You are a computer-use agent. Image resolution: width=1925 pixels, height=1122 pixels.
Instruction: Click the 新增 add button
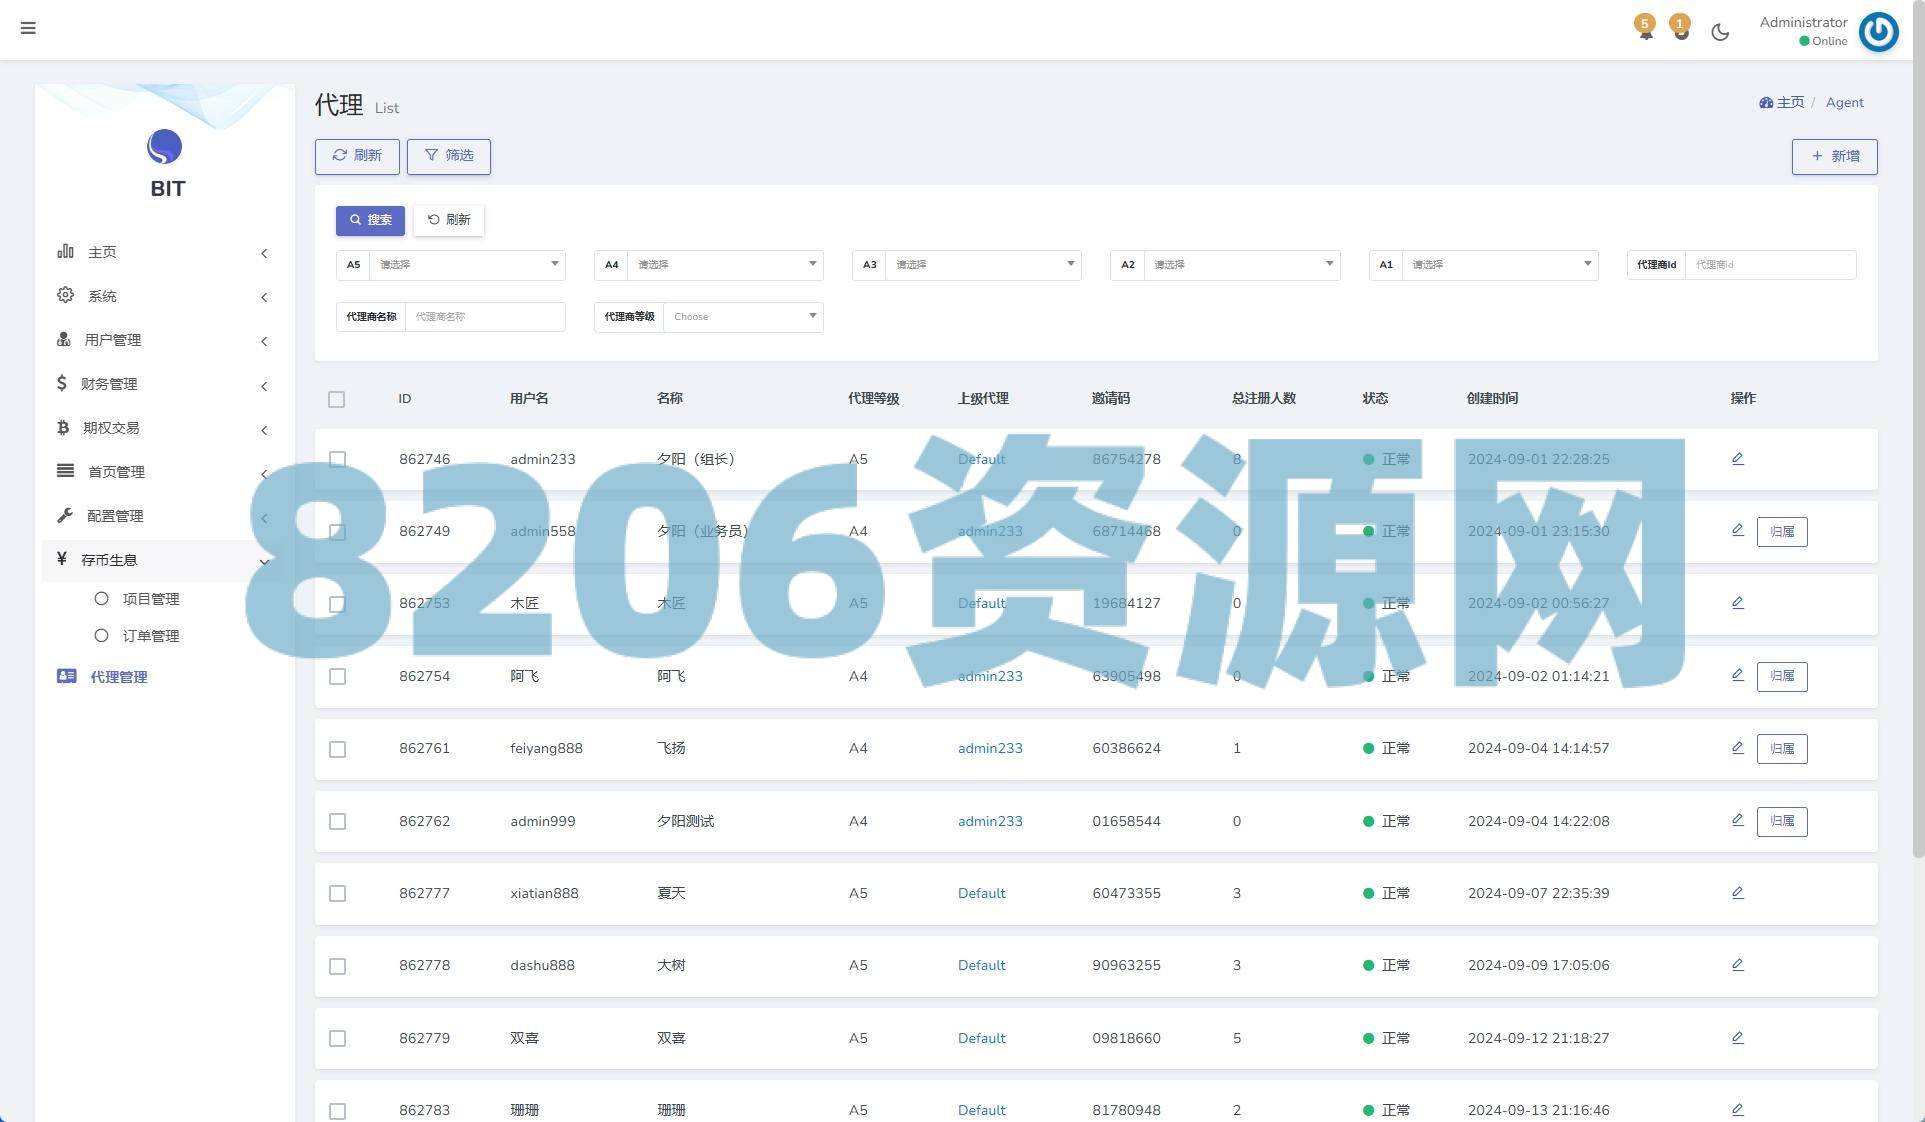pos(1834,157)
